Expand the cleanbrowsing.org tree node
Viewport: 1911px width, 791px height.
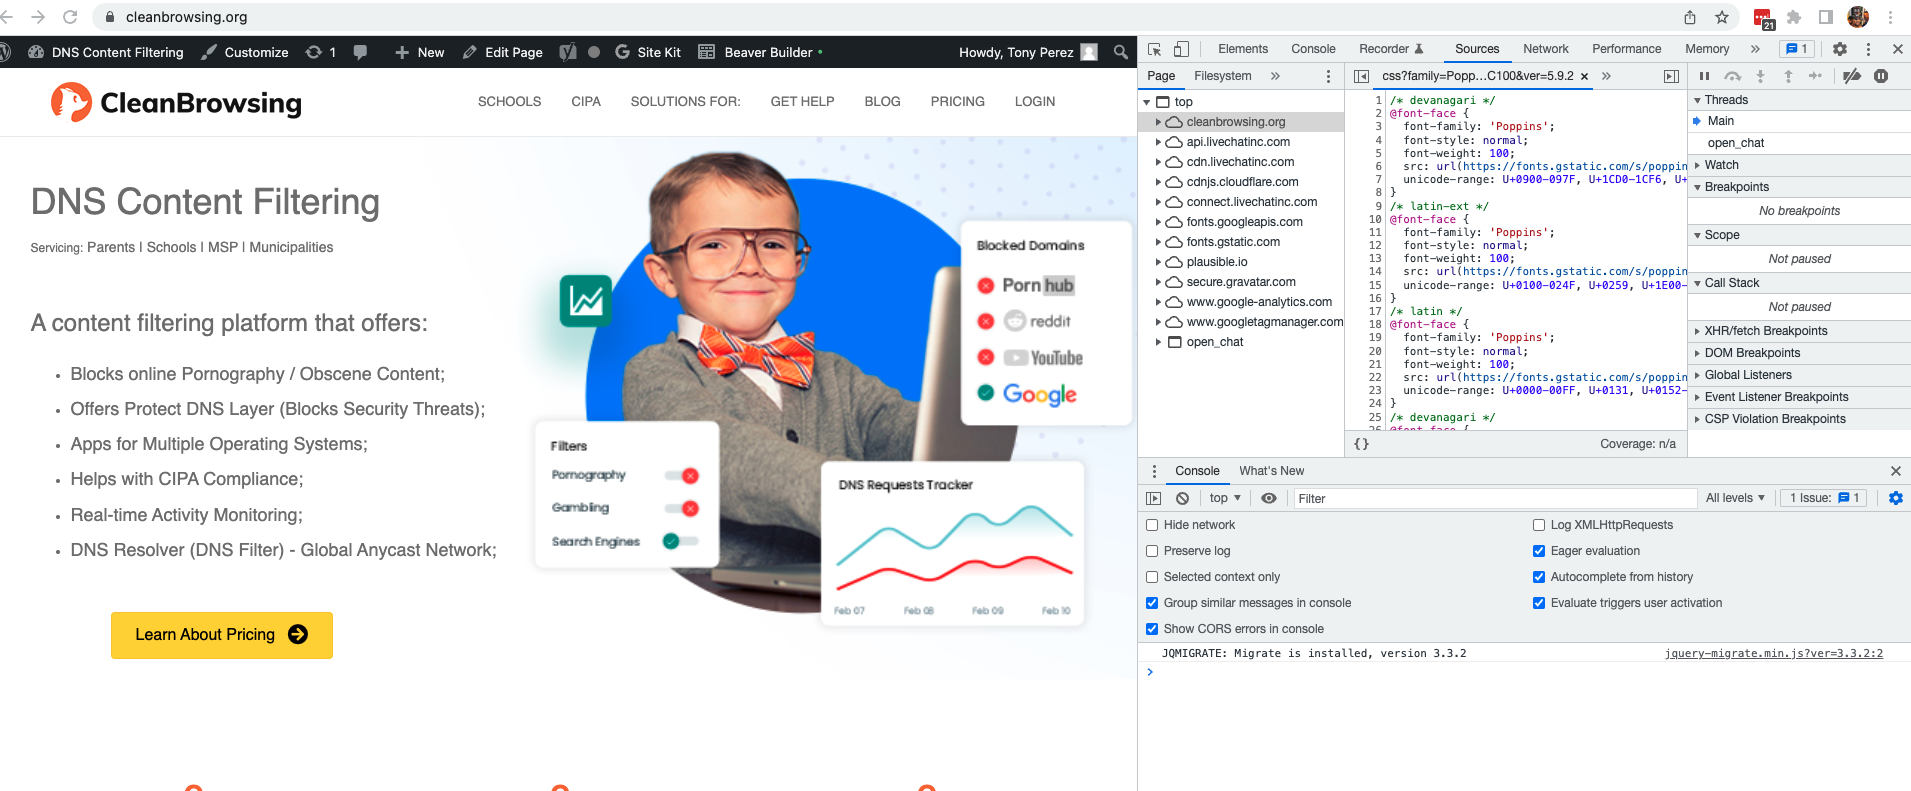(x=1159, y=122)
